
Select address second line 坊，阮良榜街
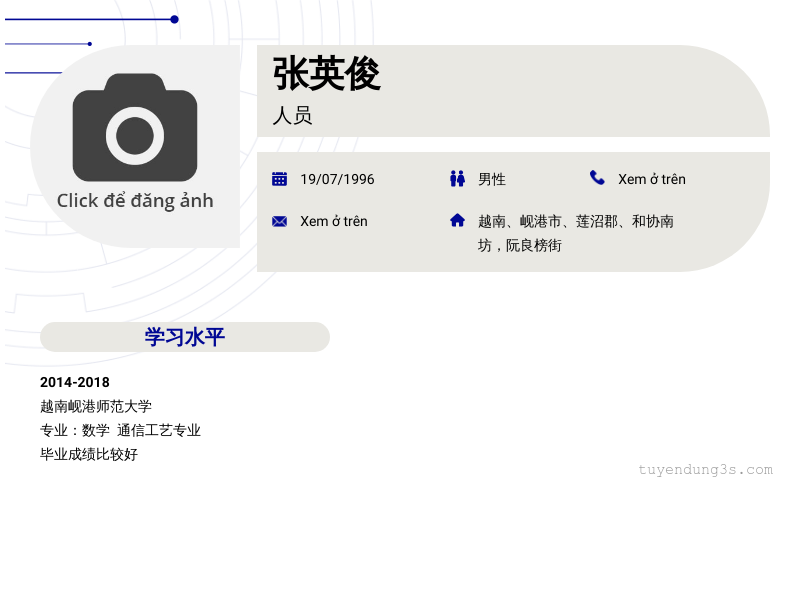click(519, 245)
